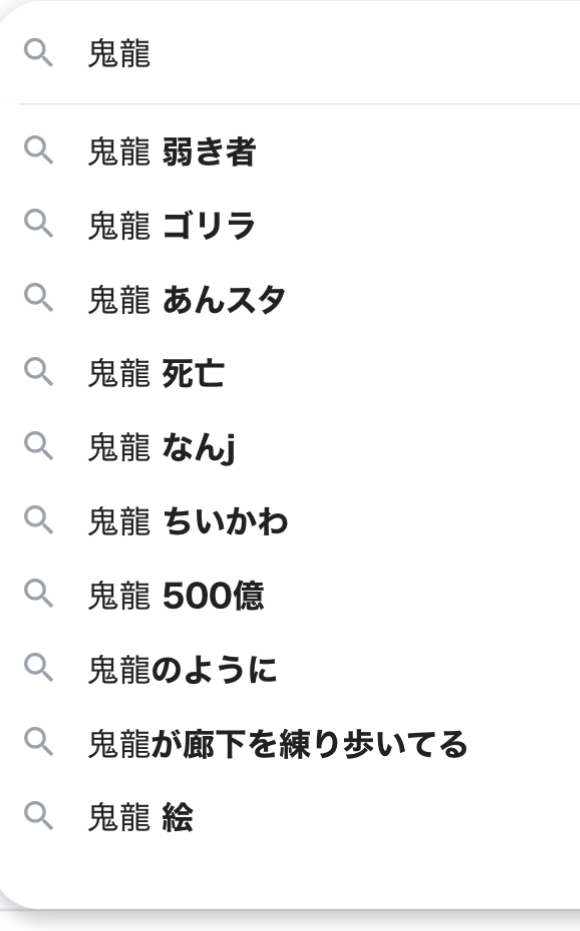Click magnifier icon next to 鬼龍 死亡
Image resolution: width=580 pixels, height=931 pixels.
pyautogui.click(x=38, y=372)
